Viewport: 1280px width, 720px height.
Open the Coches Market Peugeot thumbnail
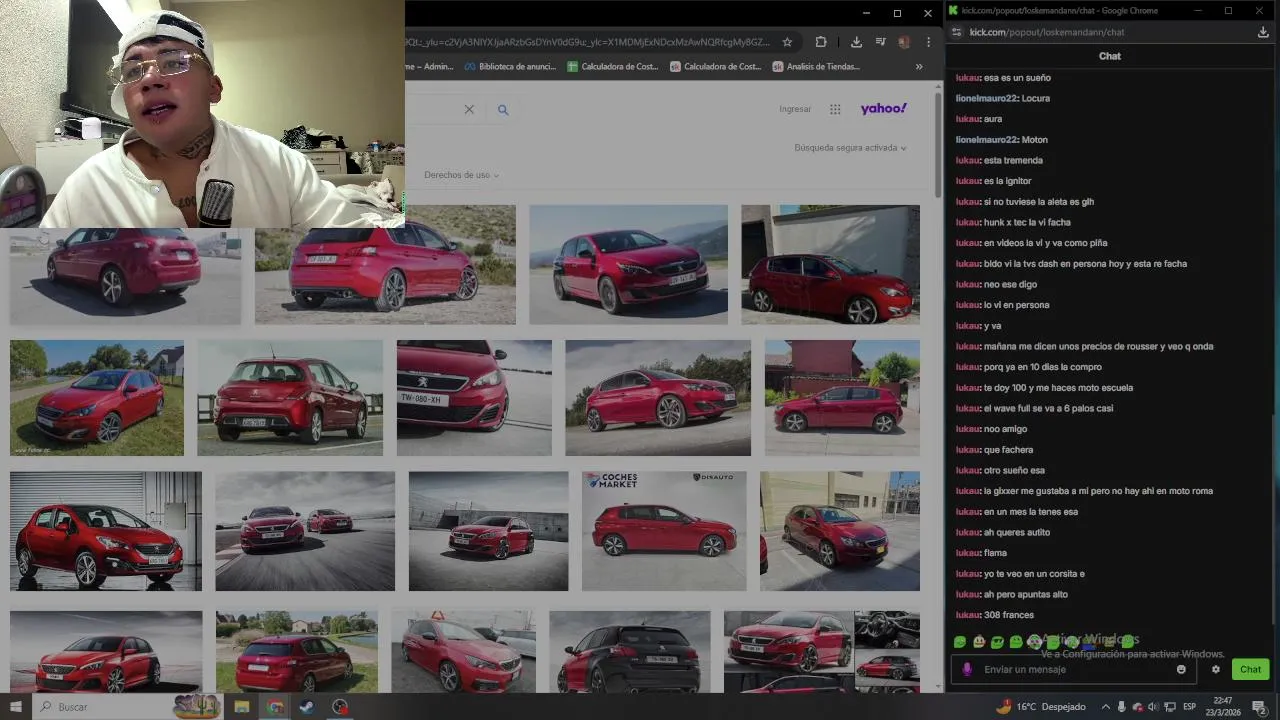664,531
